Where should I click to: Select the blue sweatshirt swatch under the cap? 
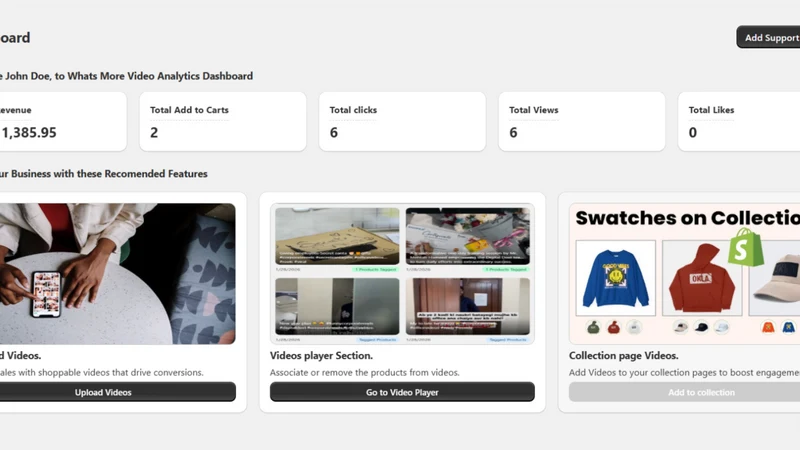[x=789, y=327]
